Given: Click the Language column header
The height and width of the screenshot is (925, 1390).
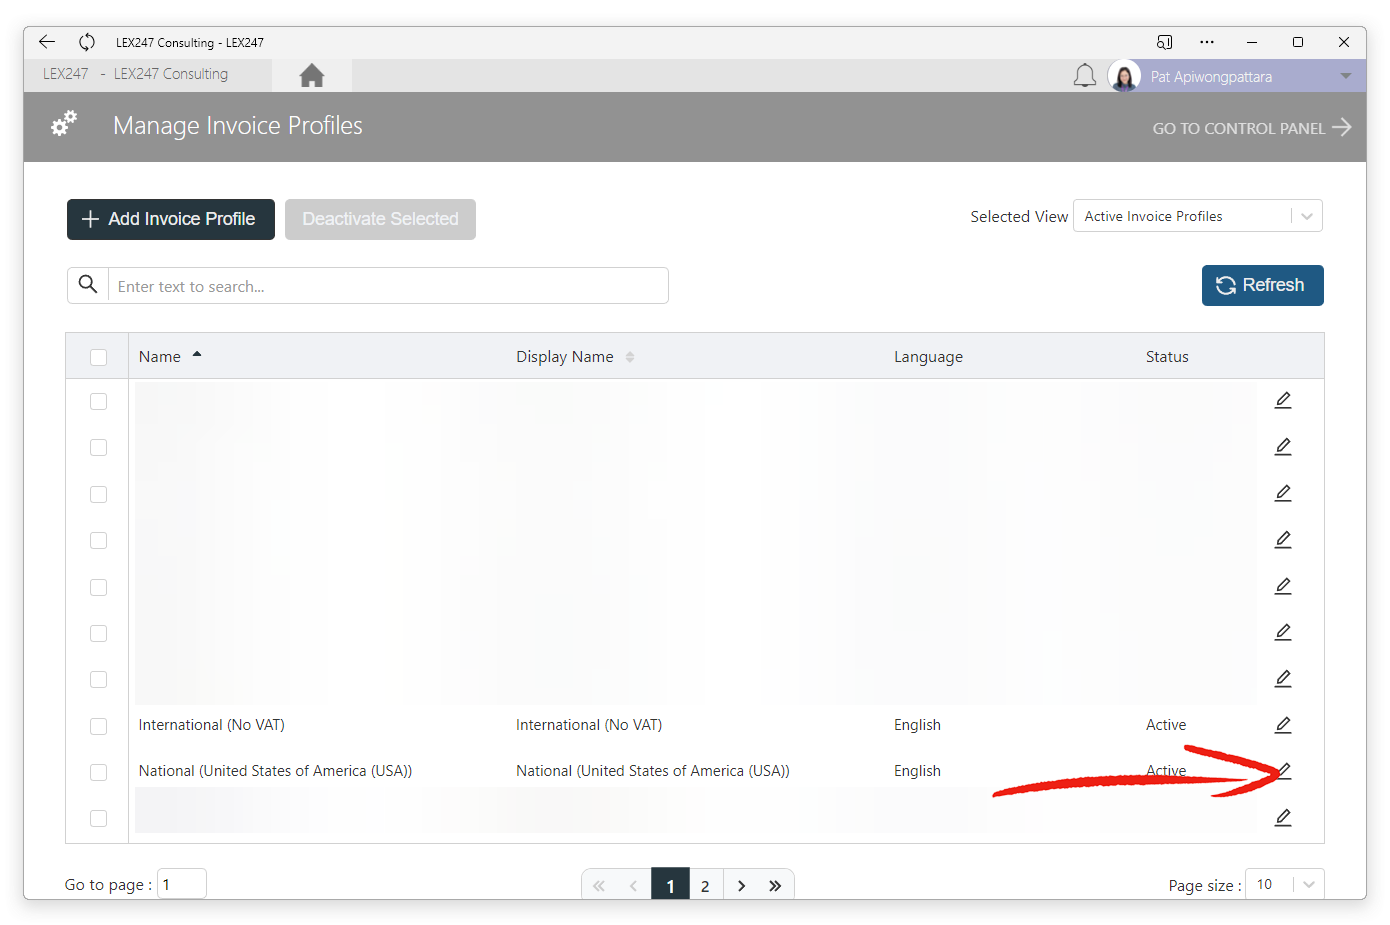Looking at the screenshot, I should point(928,357).
